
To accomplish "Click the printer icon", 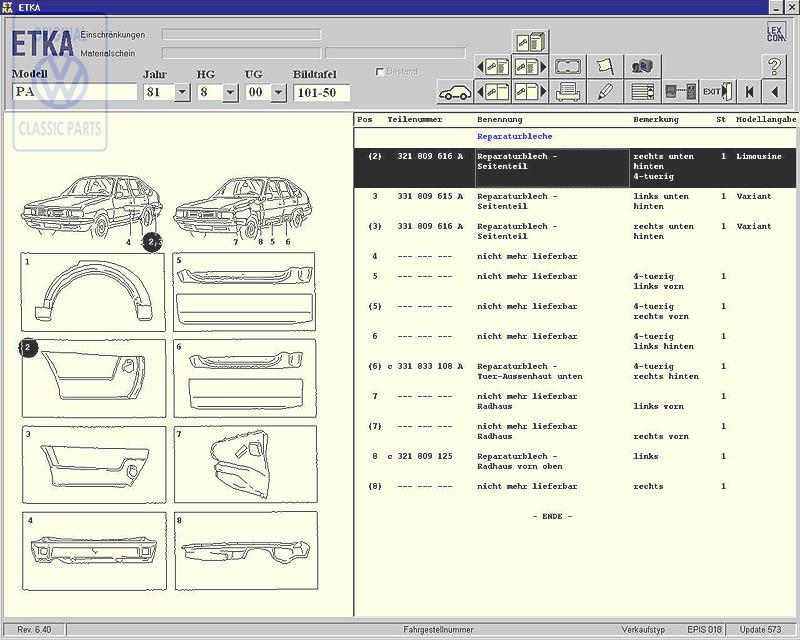I will (569, 92).
